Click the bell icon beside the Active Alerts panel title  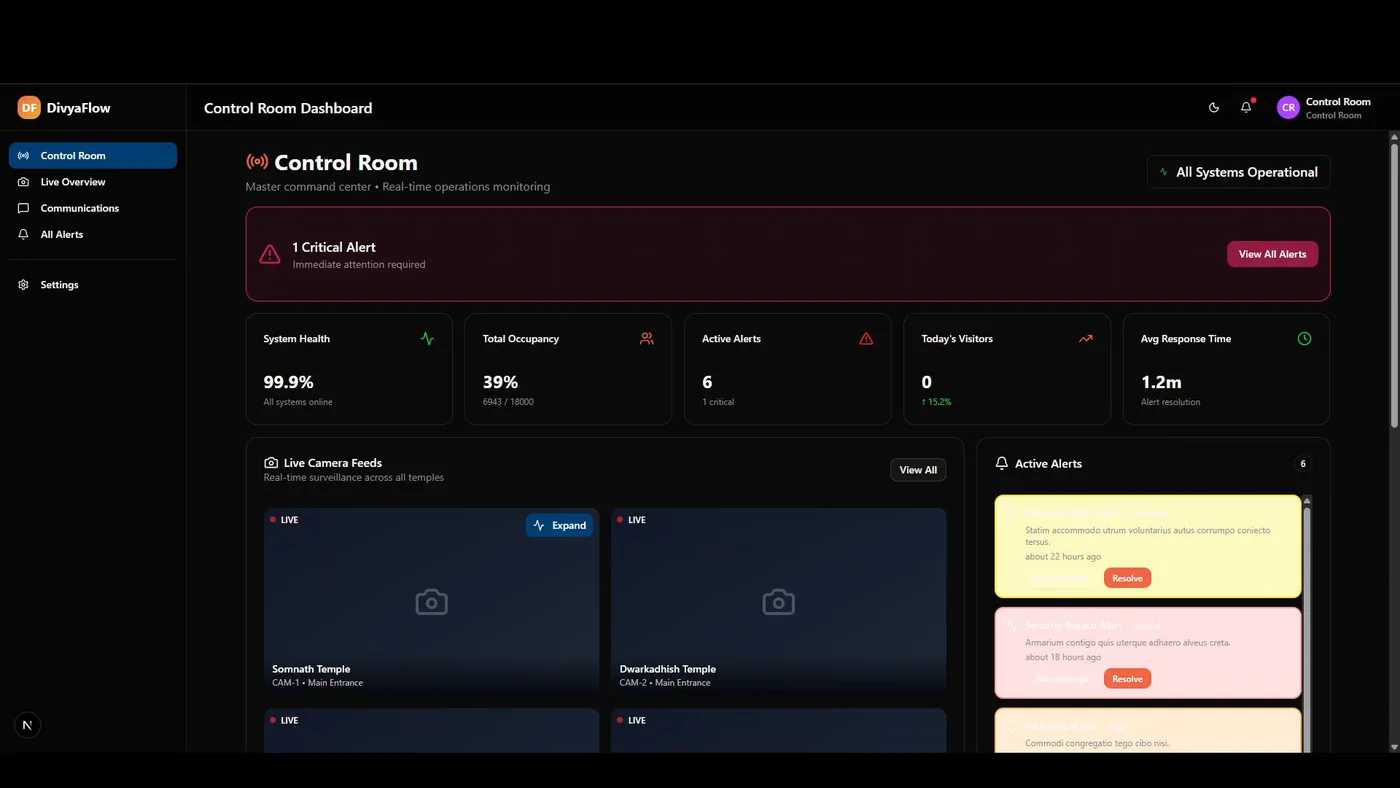tap(1002, 464)
